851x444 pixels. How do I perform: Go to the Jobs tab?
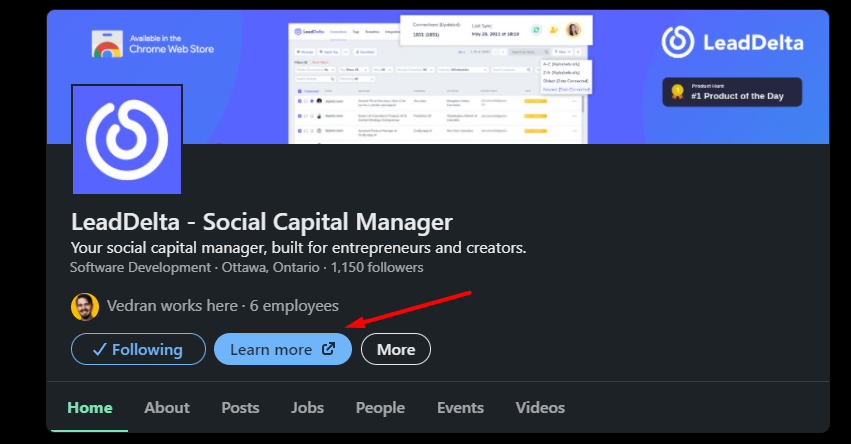click(307, 408)
